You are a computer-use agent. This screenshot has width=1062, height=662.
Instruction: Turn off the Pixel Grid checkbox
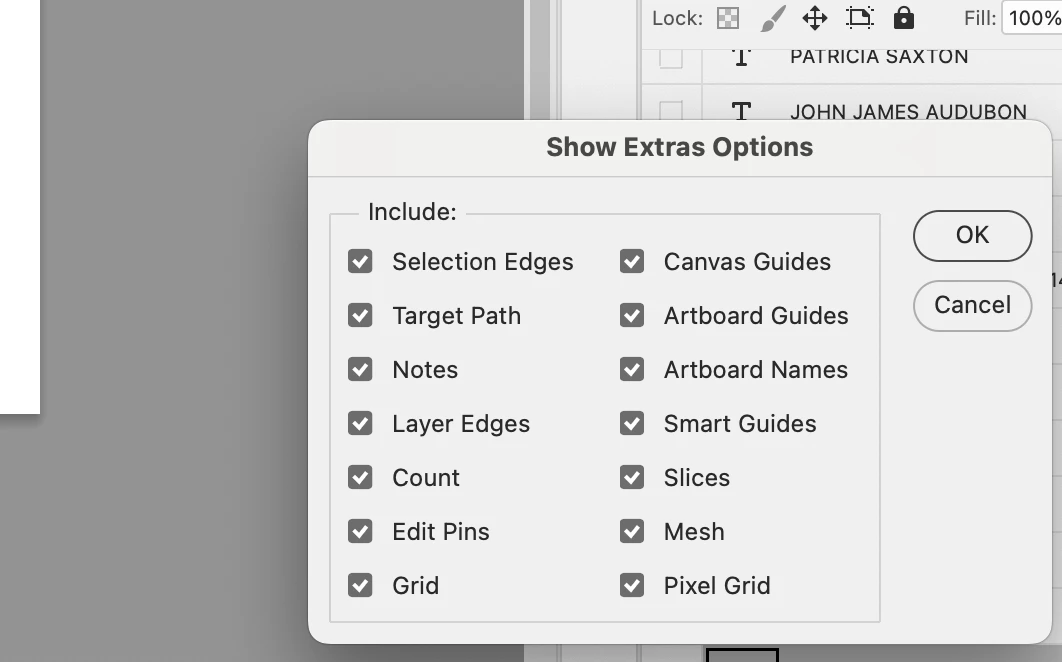(x=632, y=585)
